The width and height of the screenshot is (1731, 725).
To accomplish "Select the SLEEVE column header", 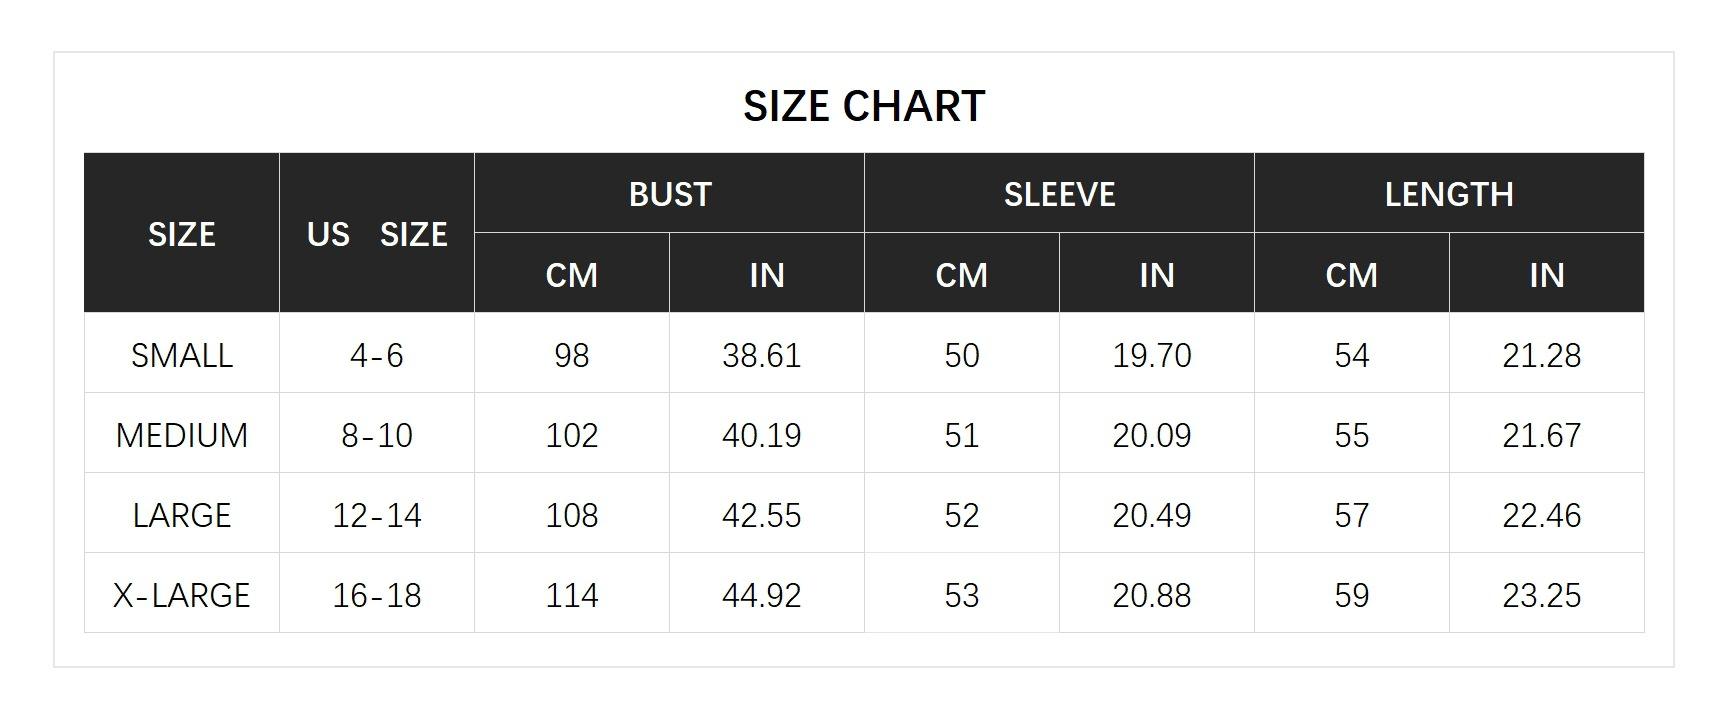I will click(1059, 194).
